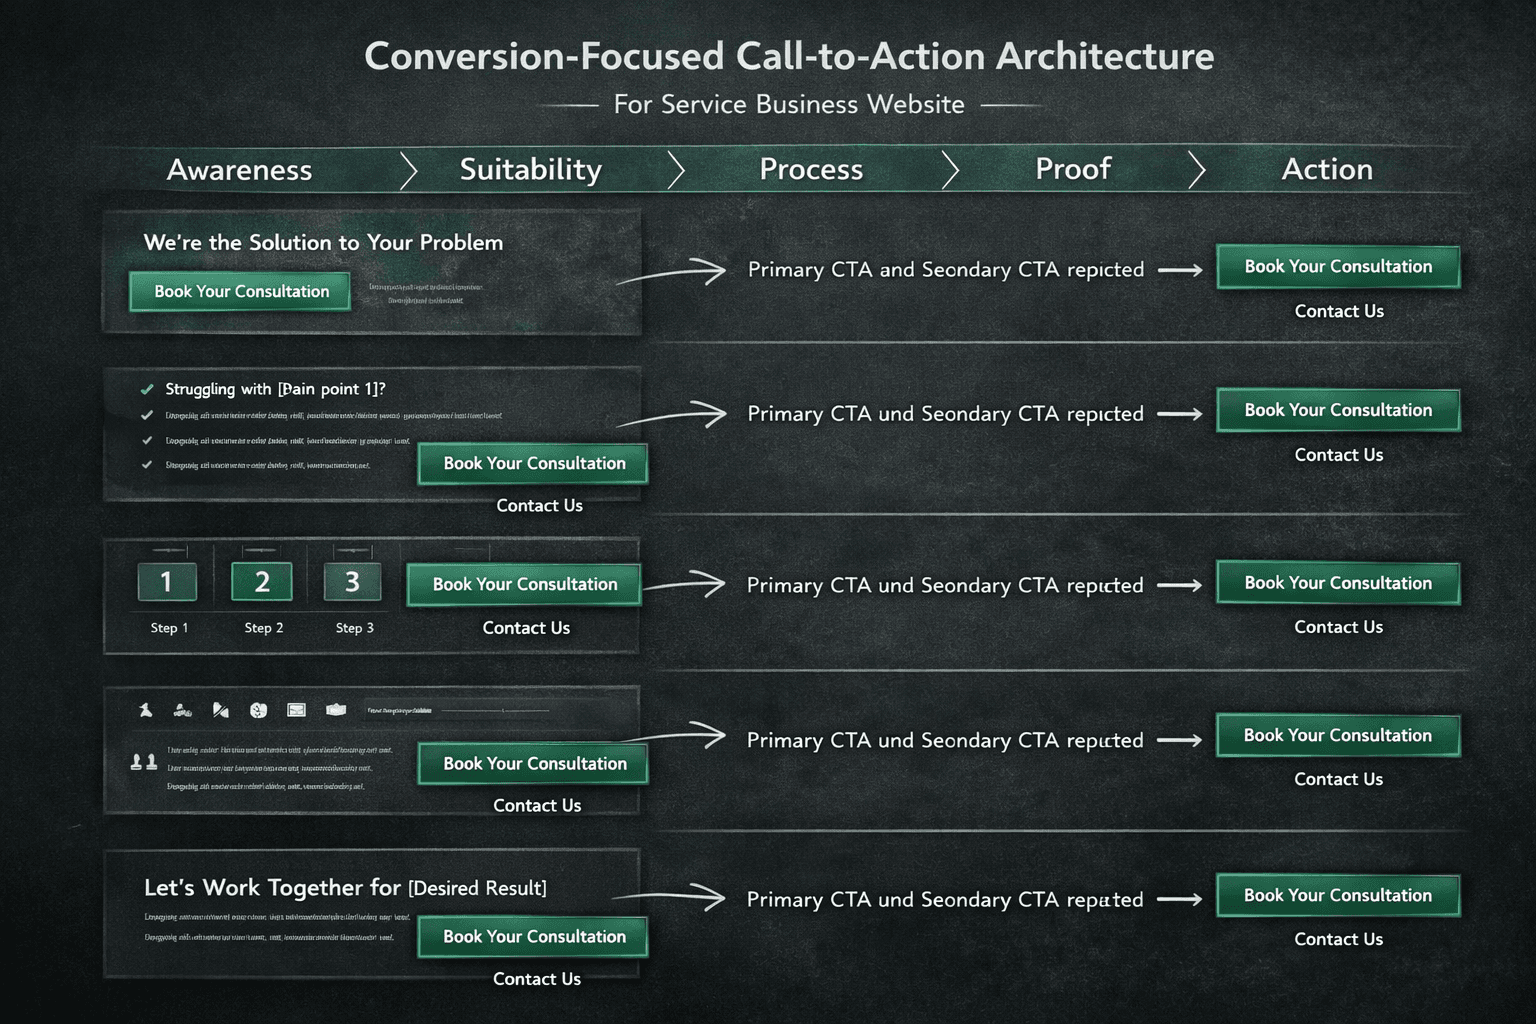Toggle the second checkmark in the pain point list
This screenshot has width=1536, height=1024.
pyautogui.click(x=147, y=415)
